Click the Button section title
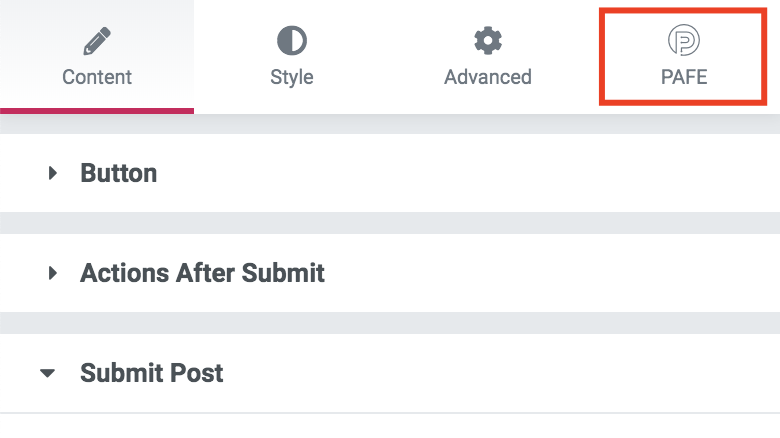Screen dimensions: 780x438 (119, 174)
